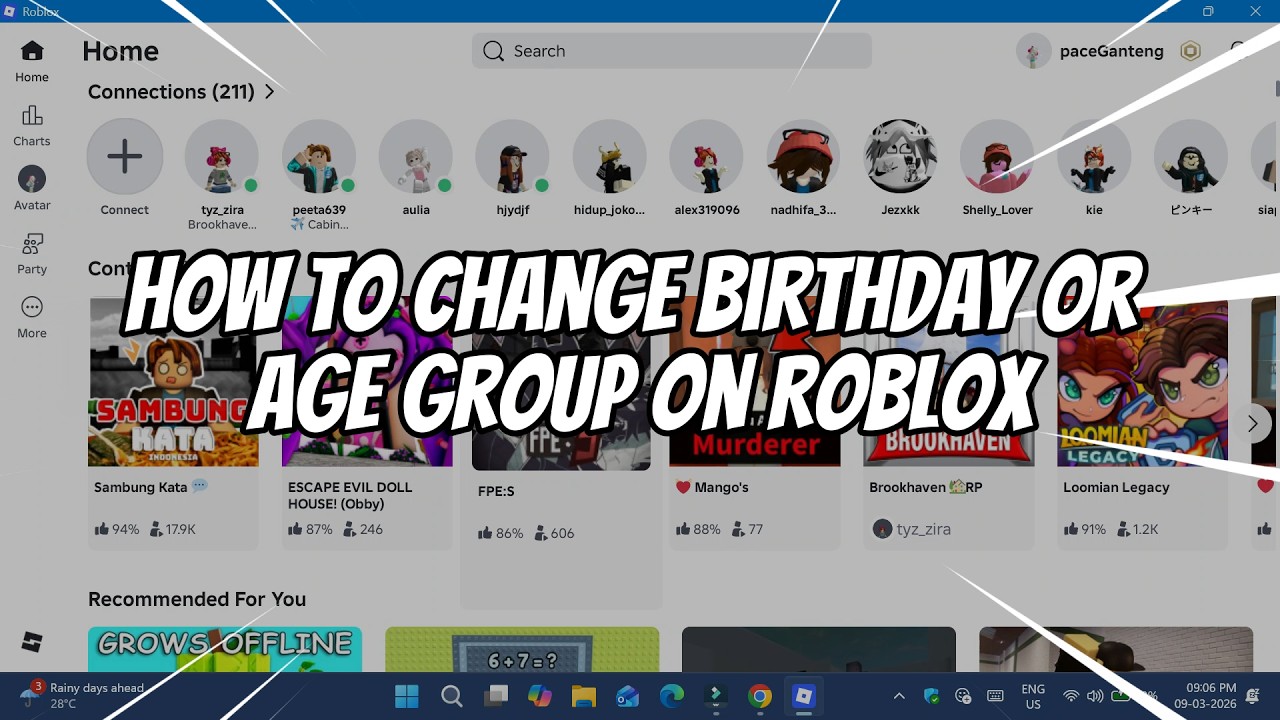Open Wi-Fi network settings tray icon

coord(1071,696)
